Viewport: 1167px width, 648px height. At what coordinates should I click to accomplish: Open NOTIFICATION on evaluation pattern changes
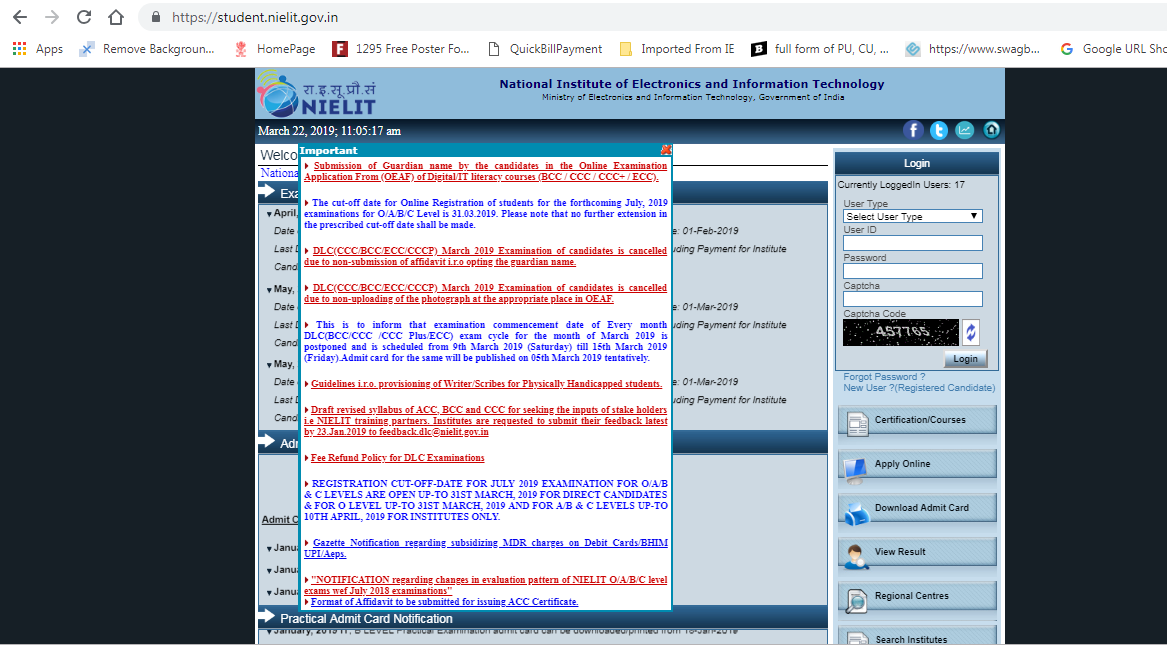click(485, 585)
